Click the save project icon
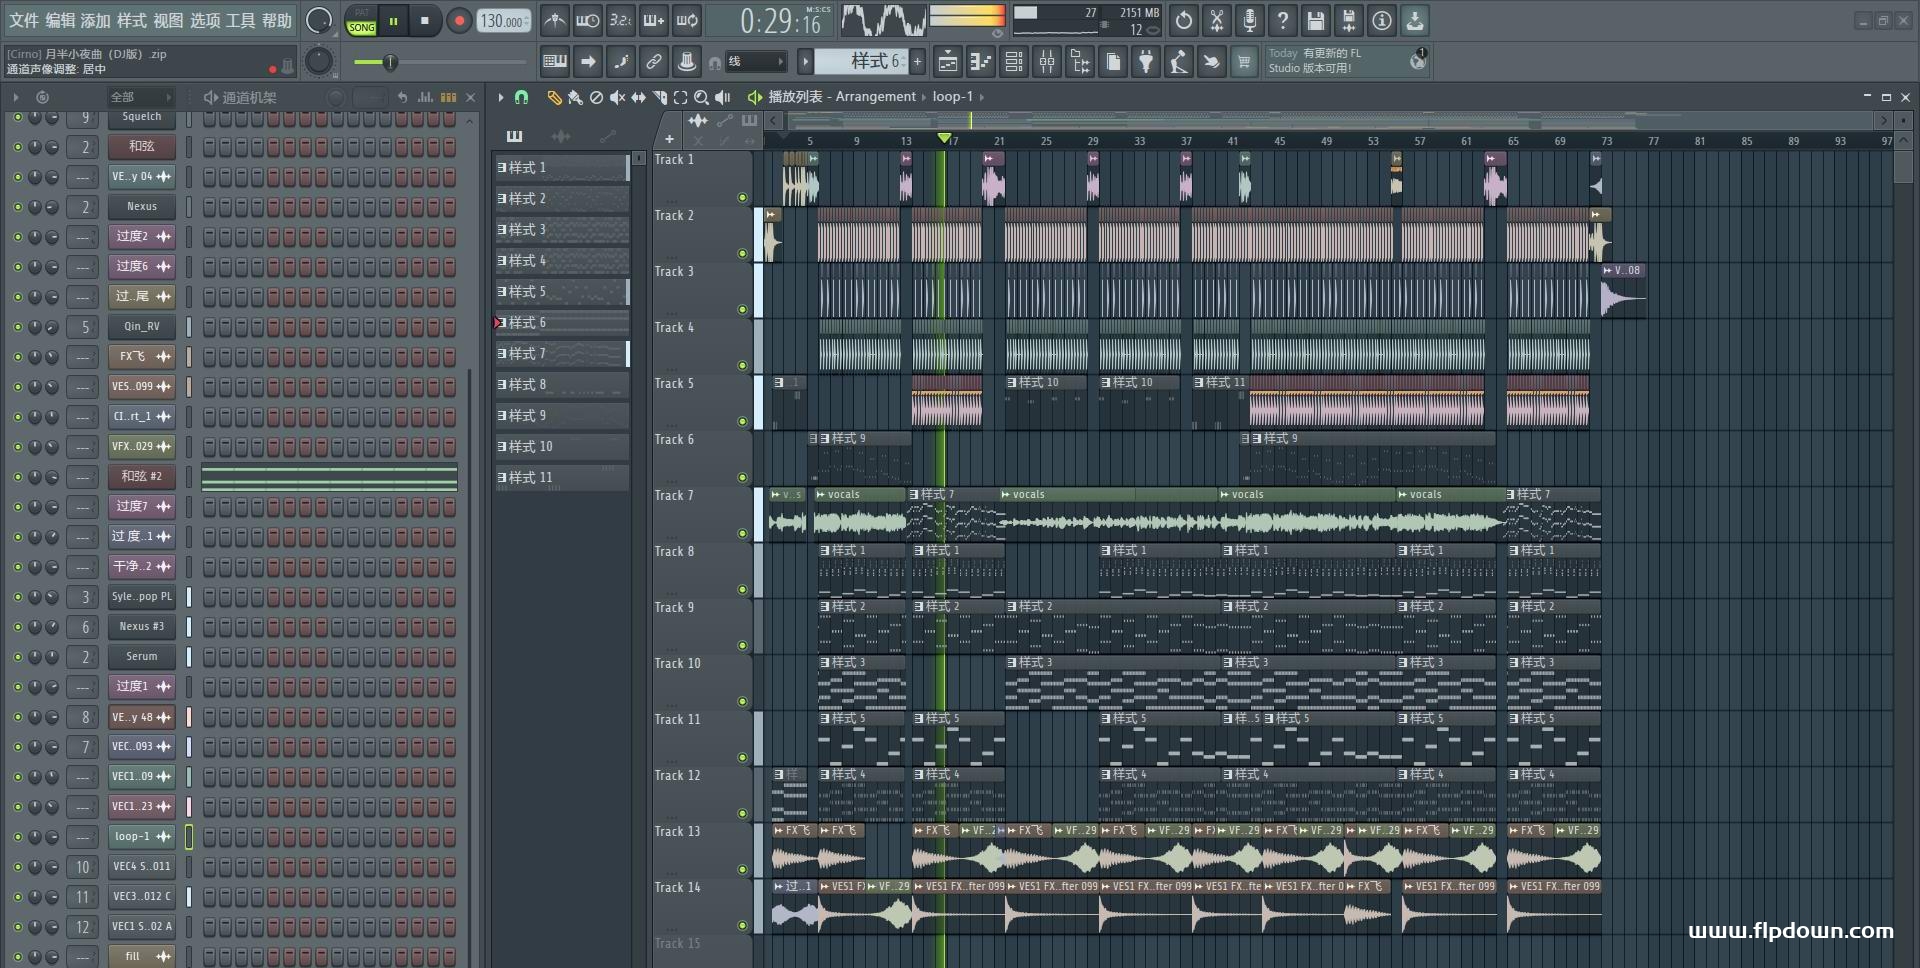1920x968 pixels. point(1316,20)
